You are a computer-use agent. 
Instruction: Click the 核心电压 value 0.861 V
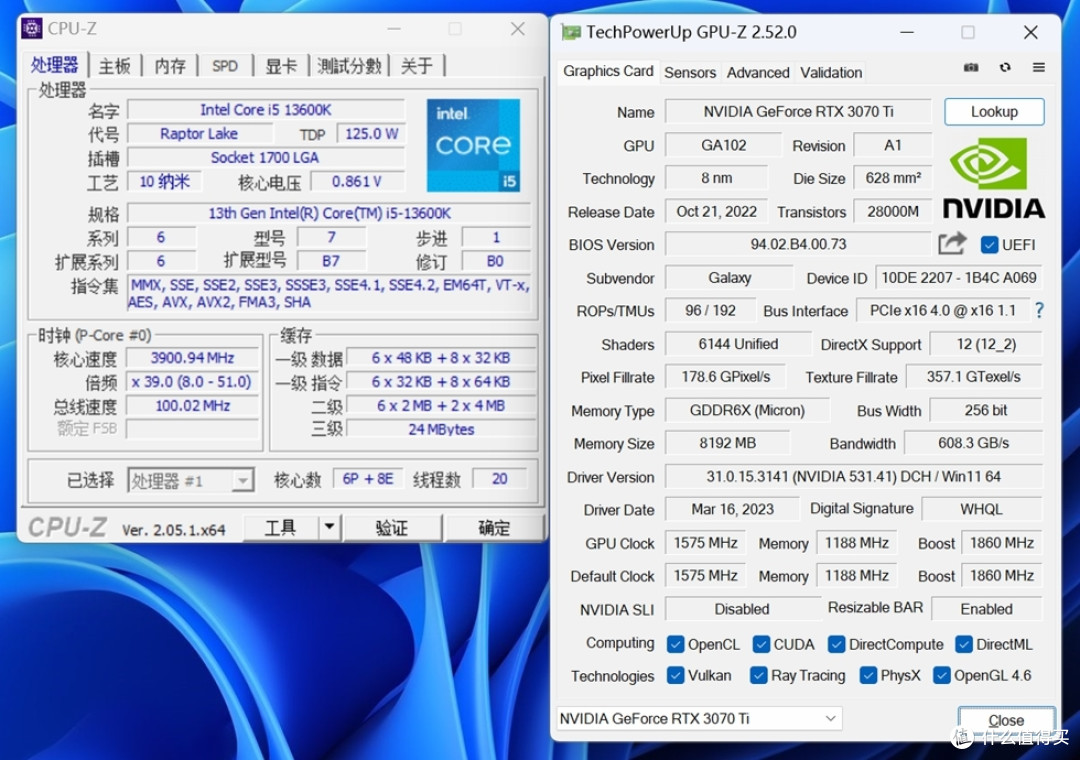[x=357, y=181]
